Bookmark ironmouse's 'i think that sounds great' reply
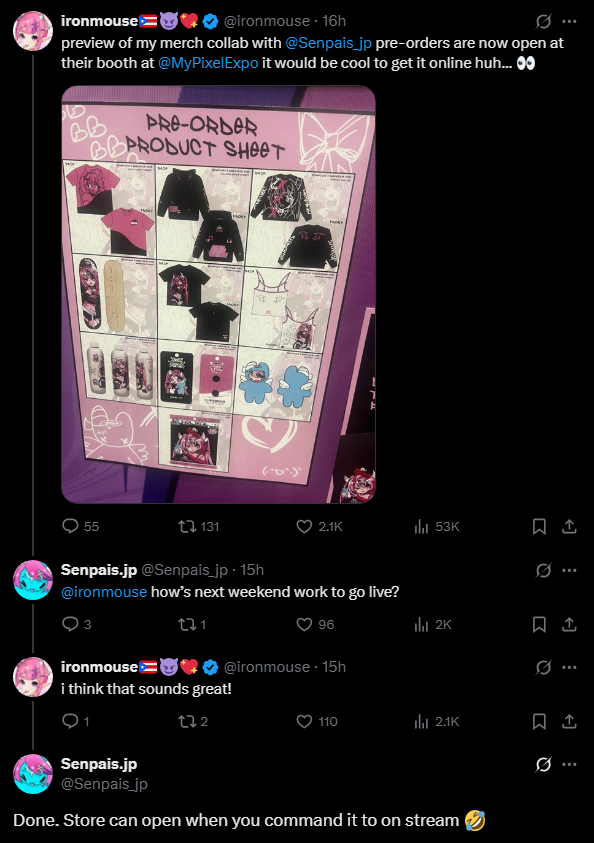Screen dimensions: 594x843 539,721
